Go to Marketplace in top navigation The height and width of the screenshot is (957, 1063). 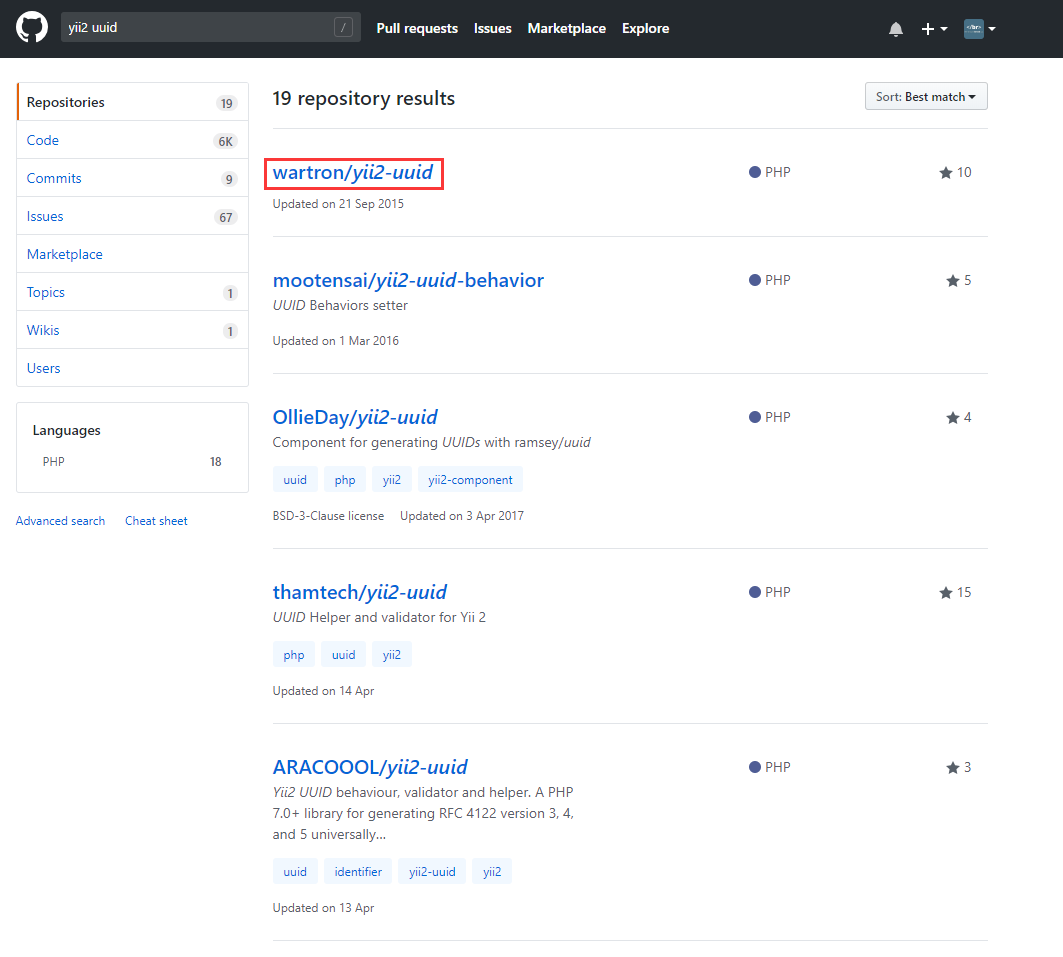(x=566, y=29)
